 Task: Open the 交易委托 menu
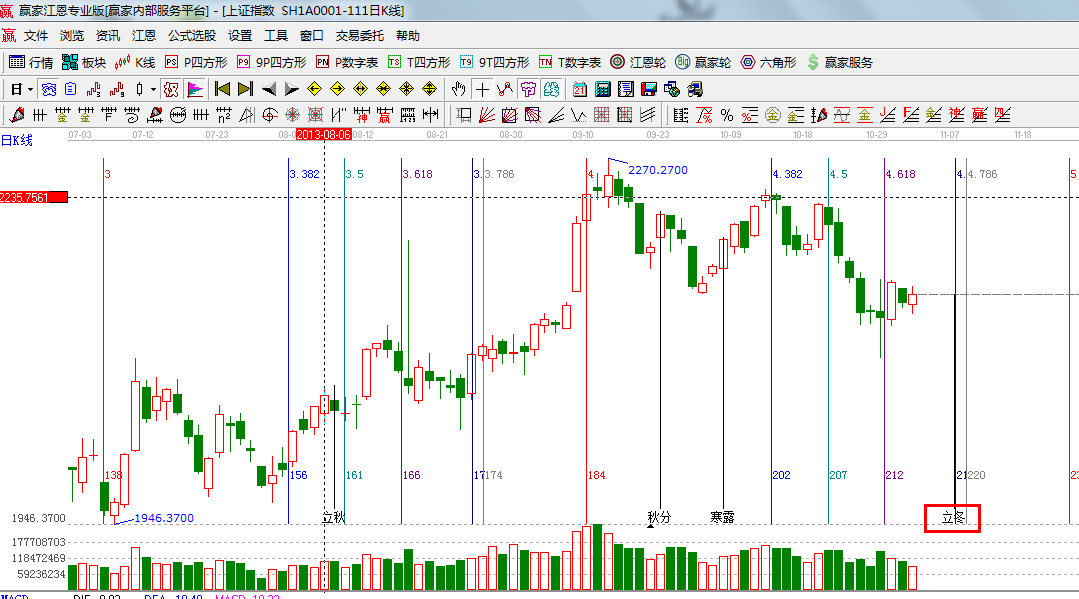point(359,35)
